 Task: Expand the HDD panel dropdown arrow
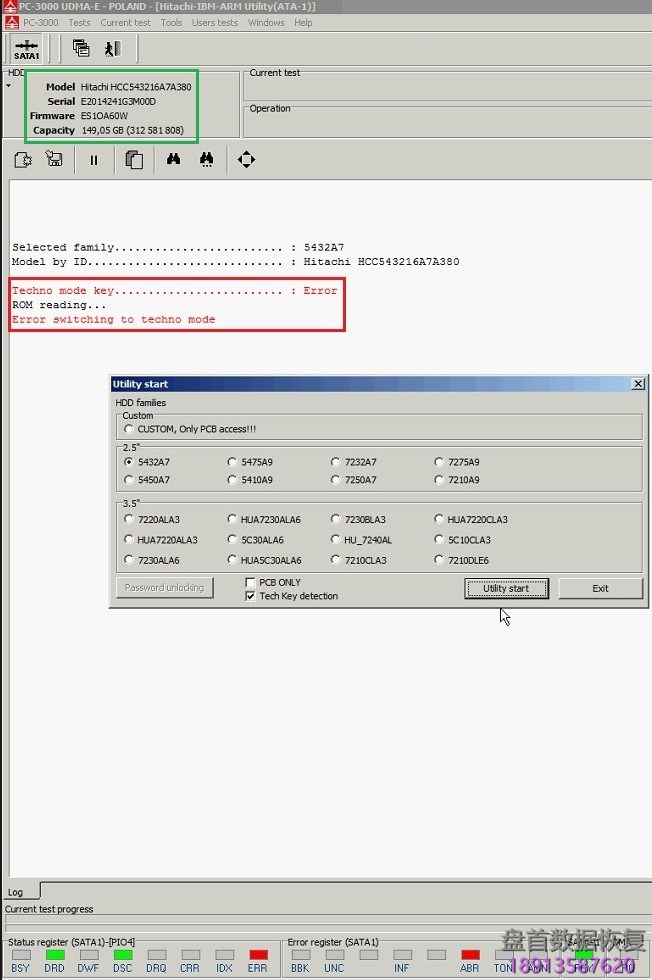(9, 85)
